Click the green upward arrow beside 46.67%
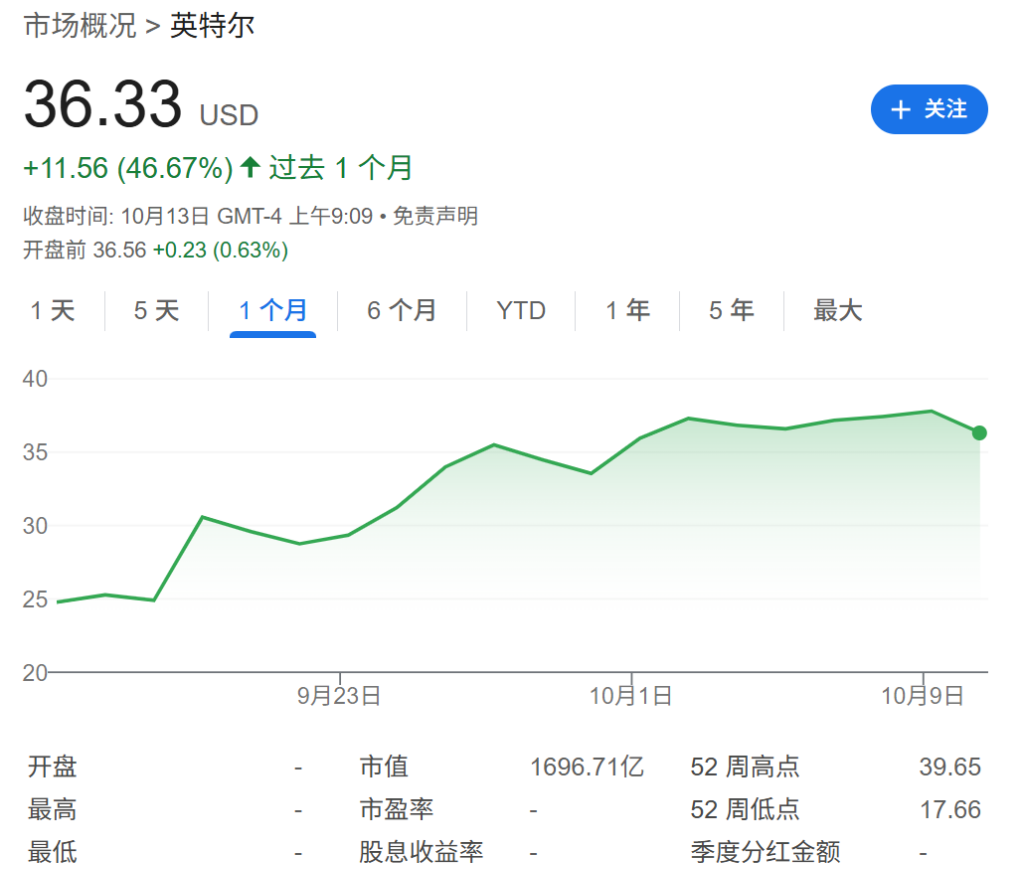 pyautogui.click(x=250, y=167)
